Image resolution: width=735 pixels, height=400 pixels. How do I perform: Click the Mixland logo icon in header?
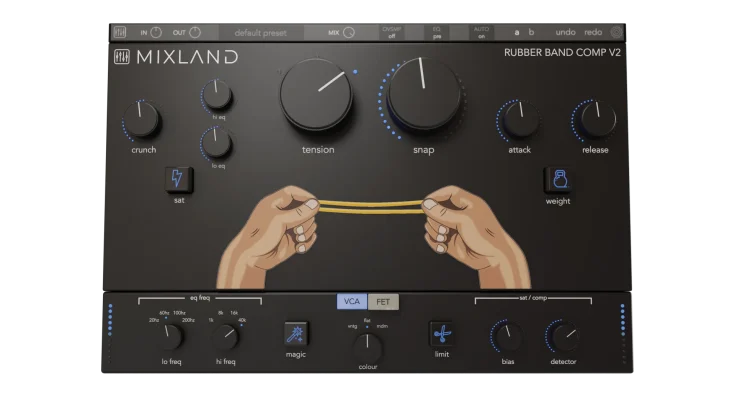(121, 57)
